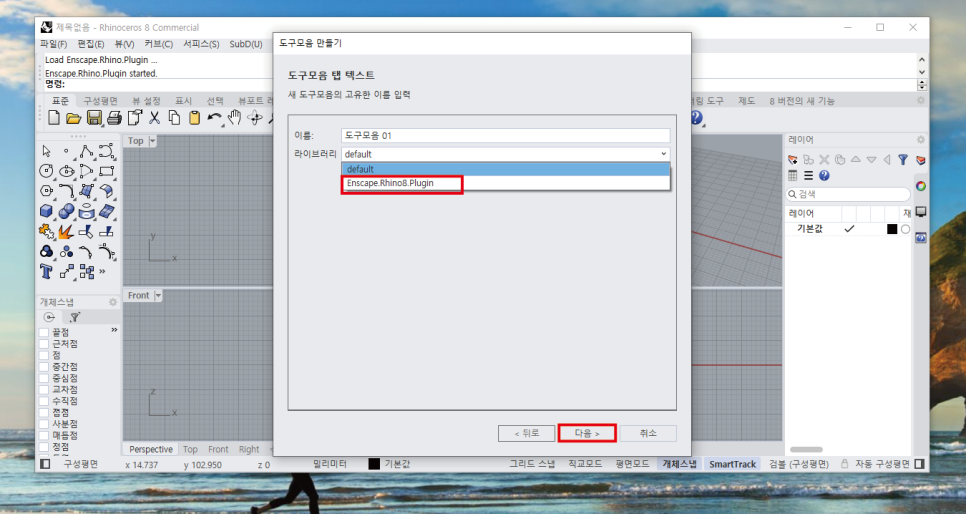This screenshot has height=514, width=966.
Task: Select the Box solid tool
Action: coord(46,211)
